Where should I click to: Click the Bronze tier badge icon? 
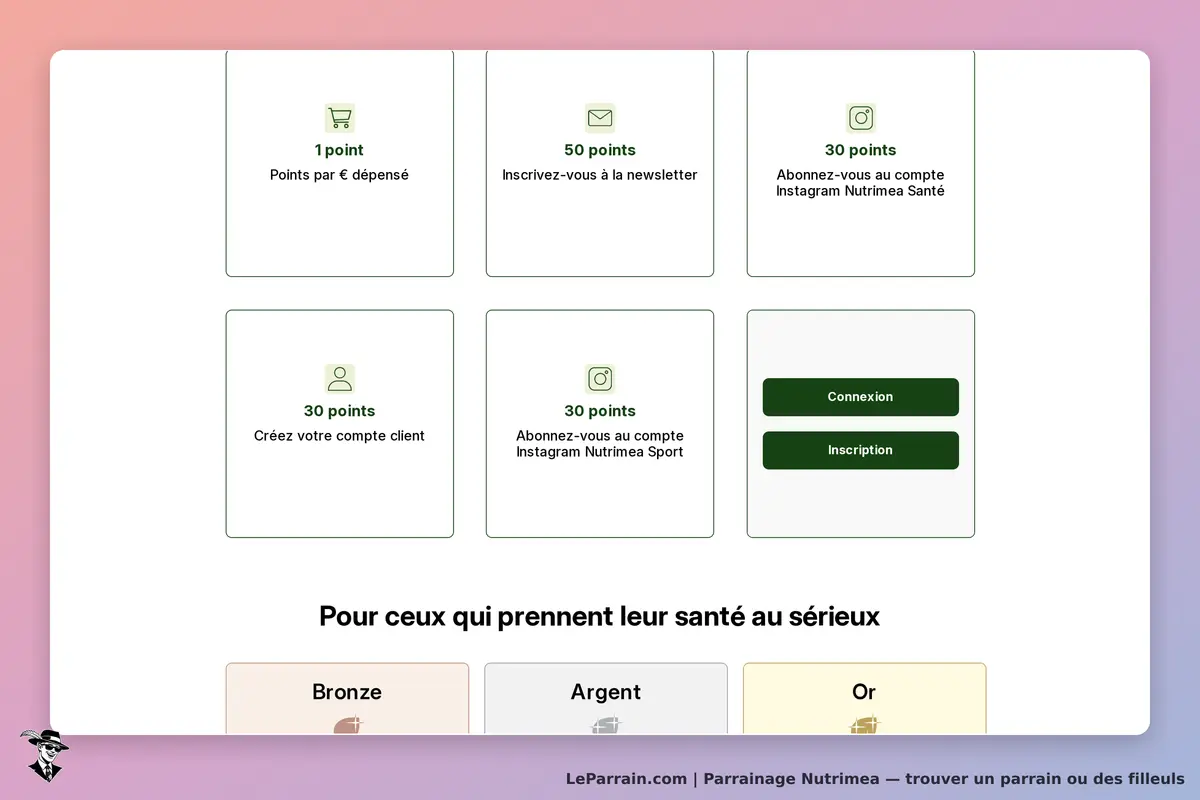348,725
